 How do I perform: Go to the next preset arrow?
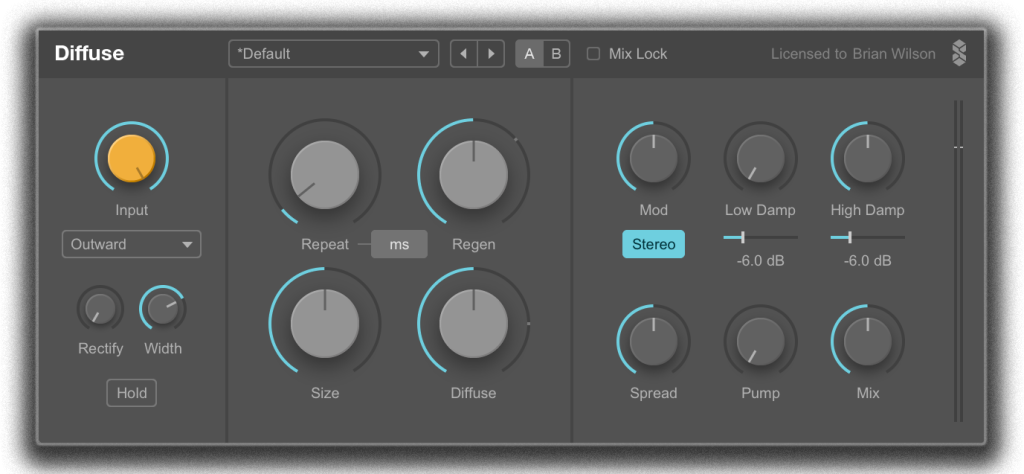click(x=491, y=54)
